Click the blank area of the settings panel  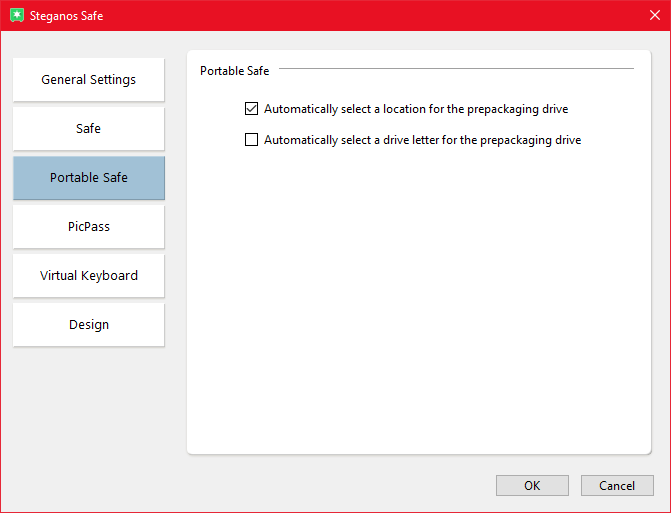point(418,300)
